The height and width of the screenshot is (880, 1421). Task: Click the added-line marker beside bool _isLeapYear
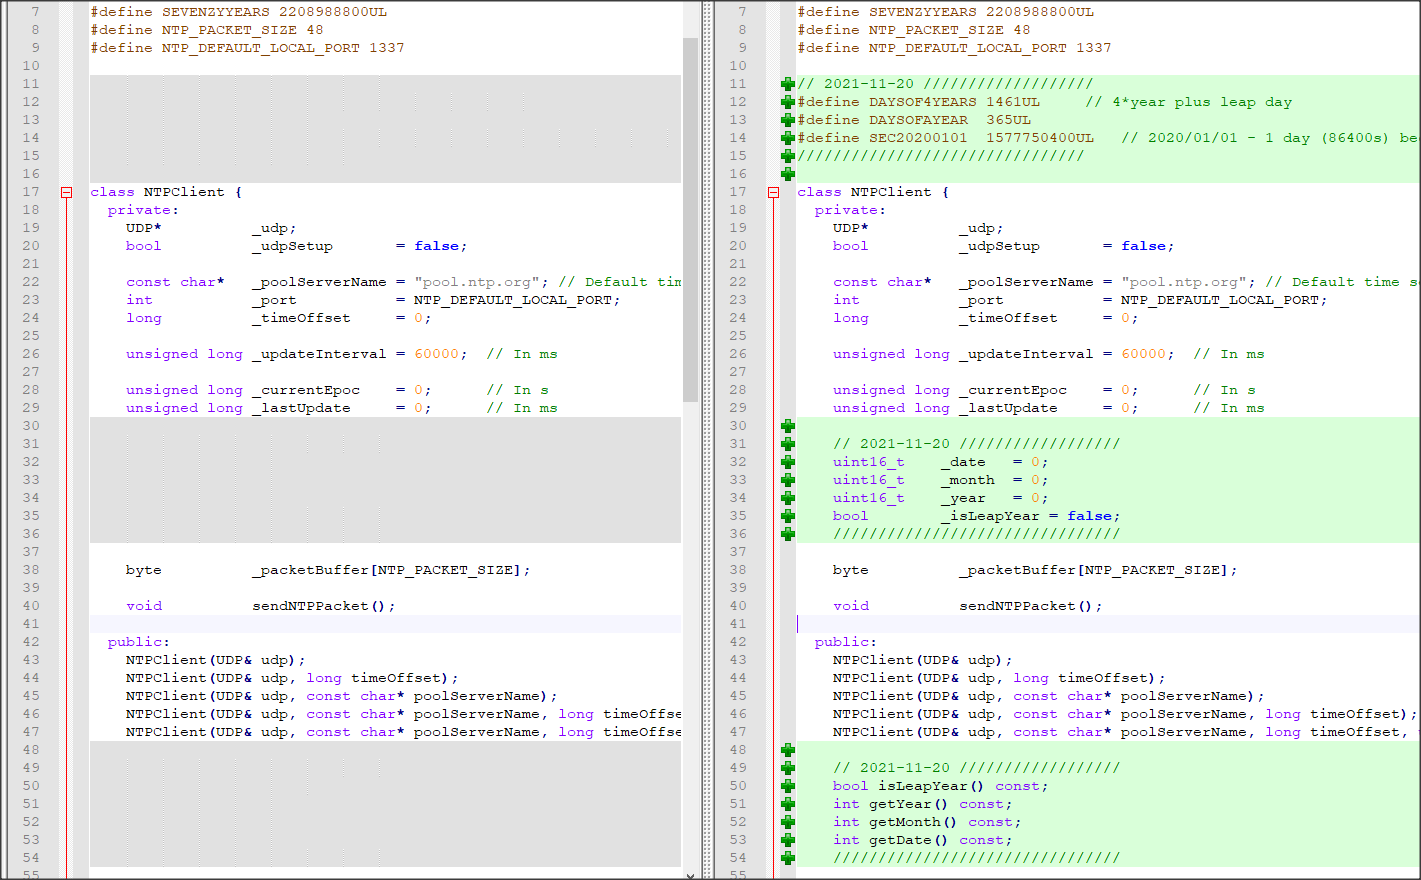[x=788, y=516]
